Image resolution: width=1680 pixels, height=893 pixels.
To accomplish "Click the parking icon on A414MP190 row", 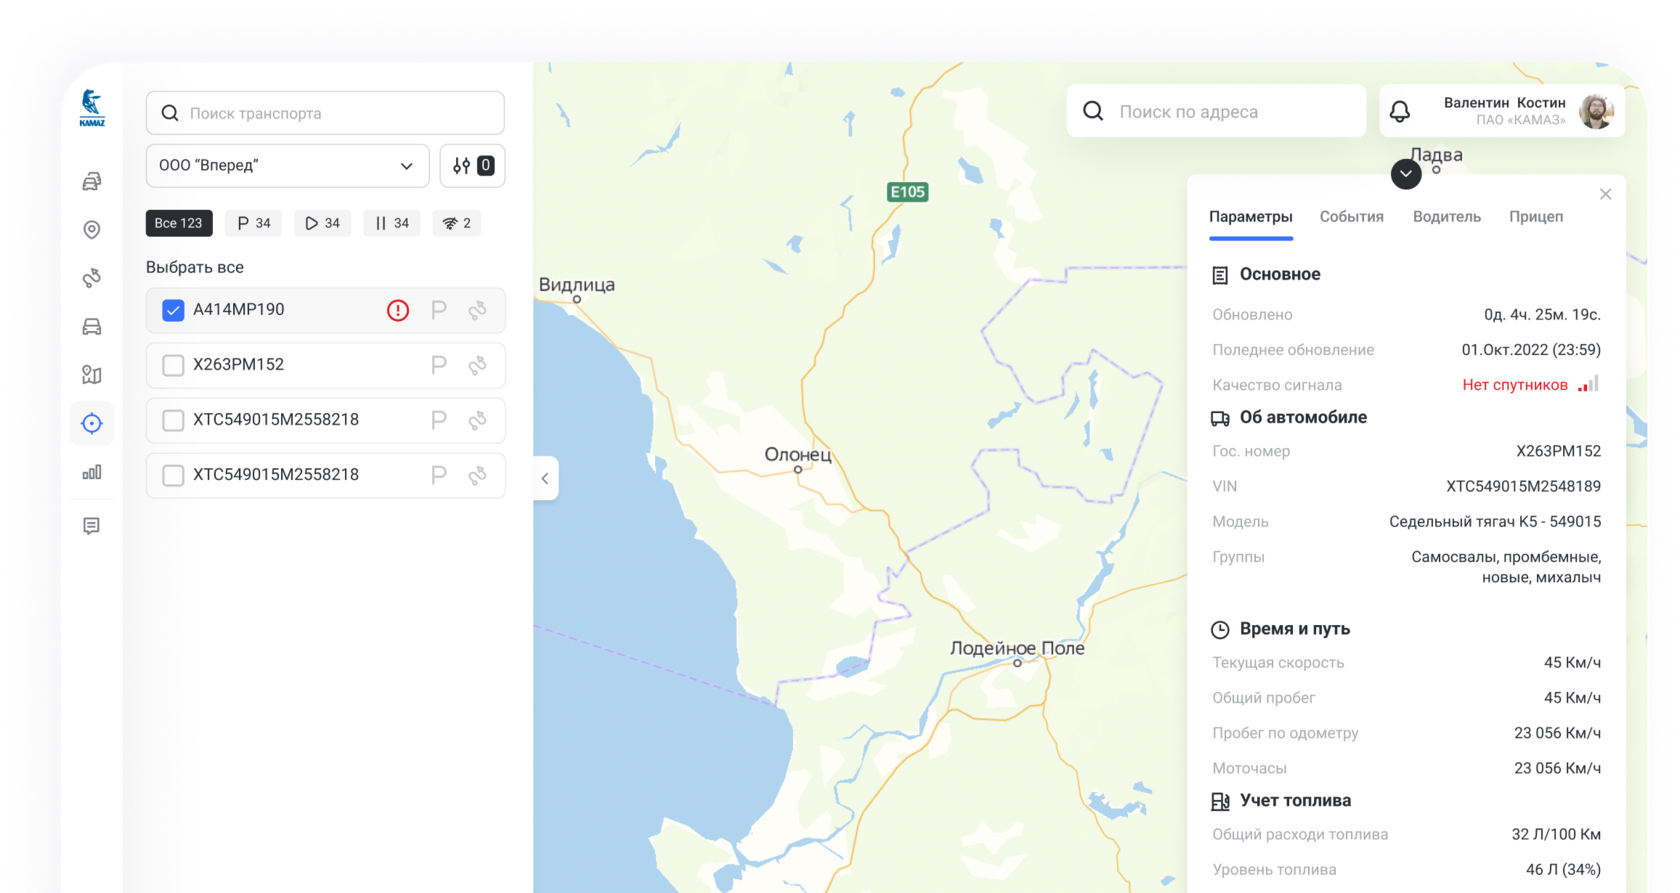I will click(x=438, y=310).
